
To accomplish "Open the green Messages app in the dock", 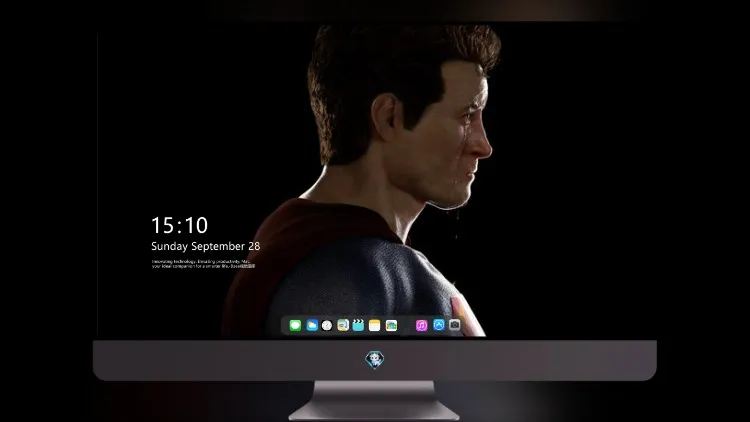I will coord(295,325).
